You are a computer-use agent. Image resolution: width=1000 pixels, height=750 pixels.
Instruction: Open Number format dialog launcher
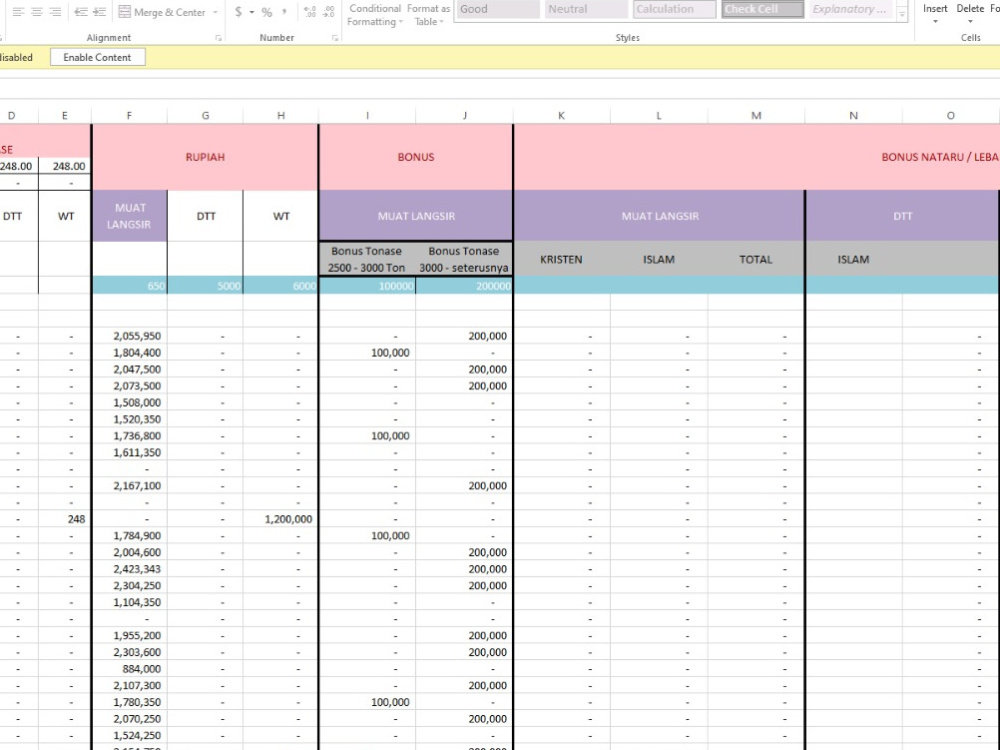pyautogui.click(x=335, y=38)
